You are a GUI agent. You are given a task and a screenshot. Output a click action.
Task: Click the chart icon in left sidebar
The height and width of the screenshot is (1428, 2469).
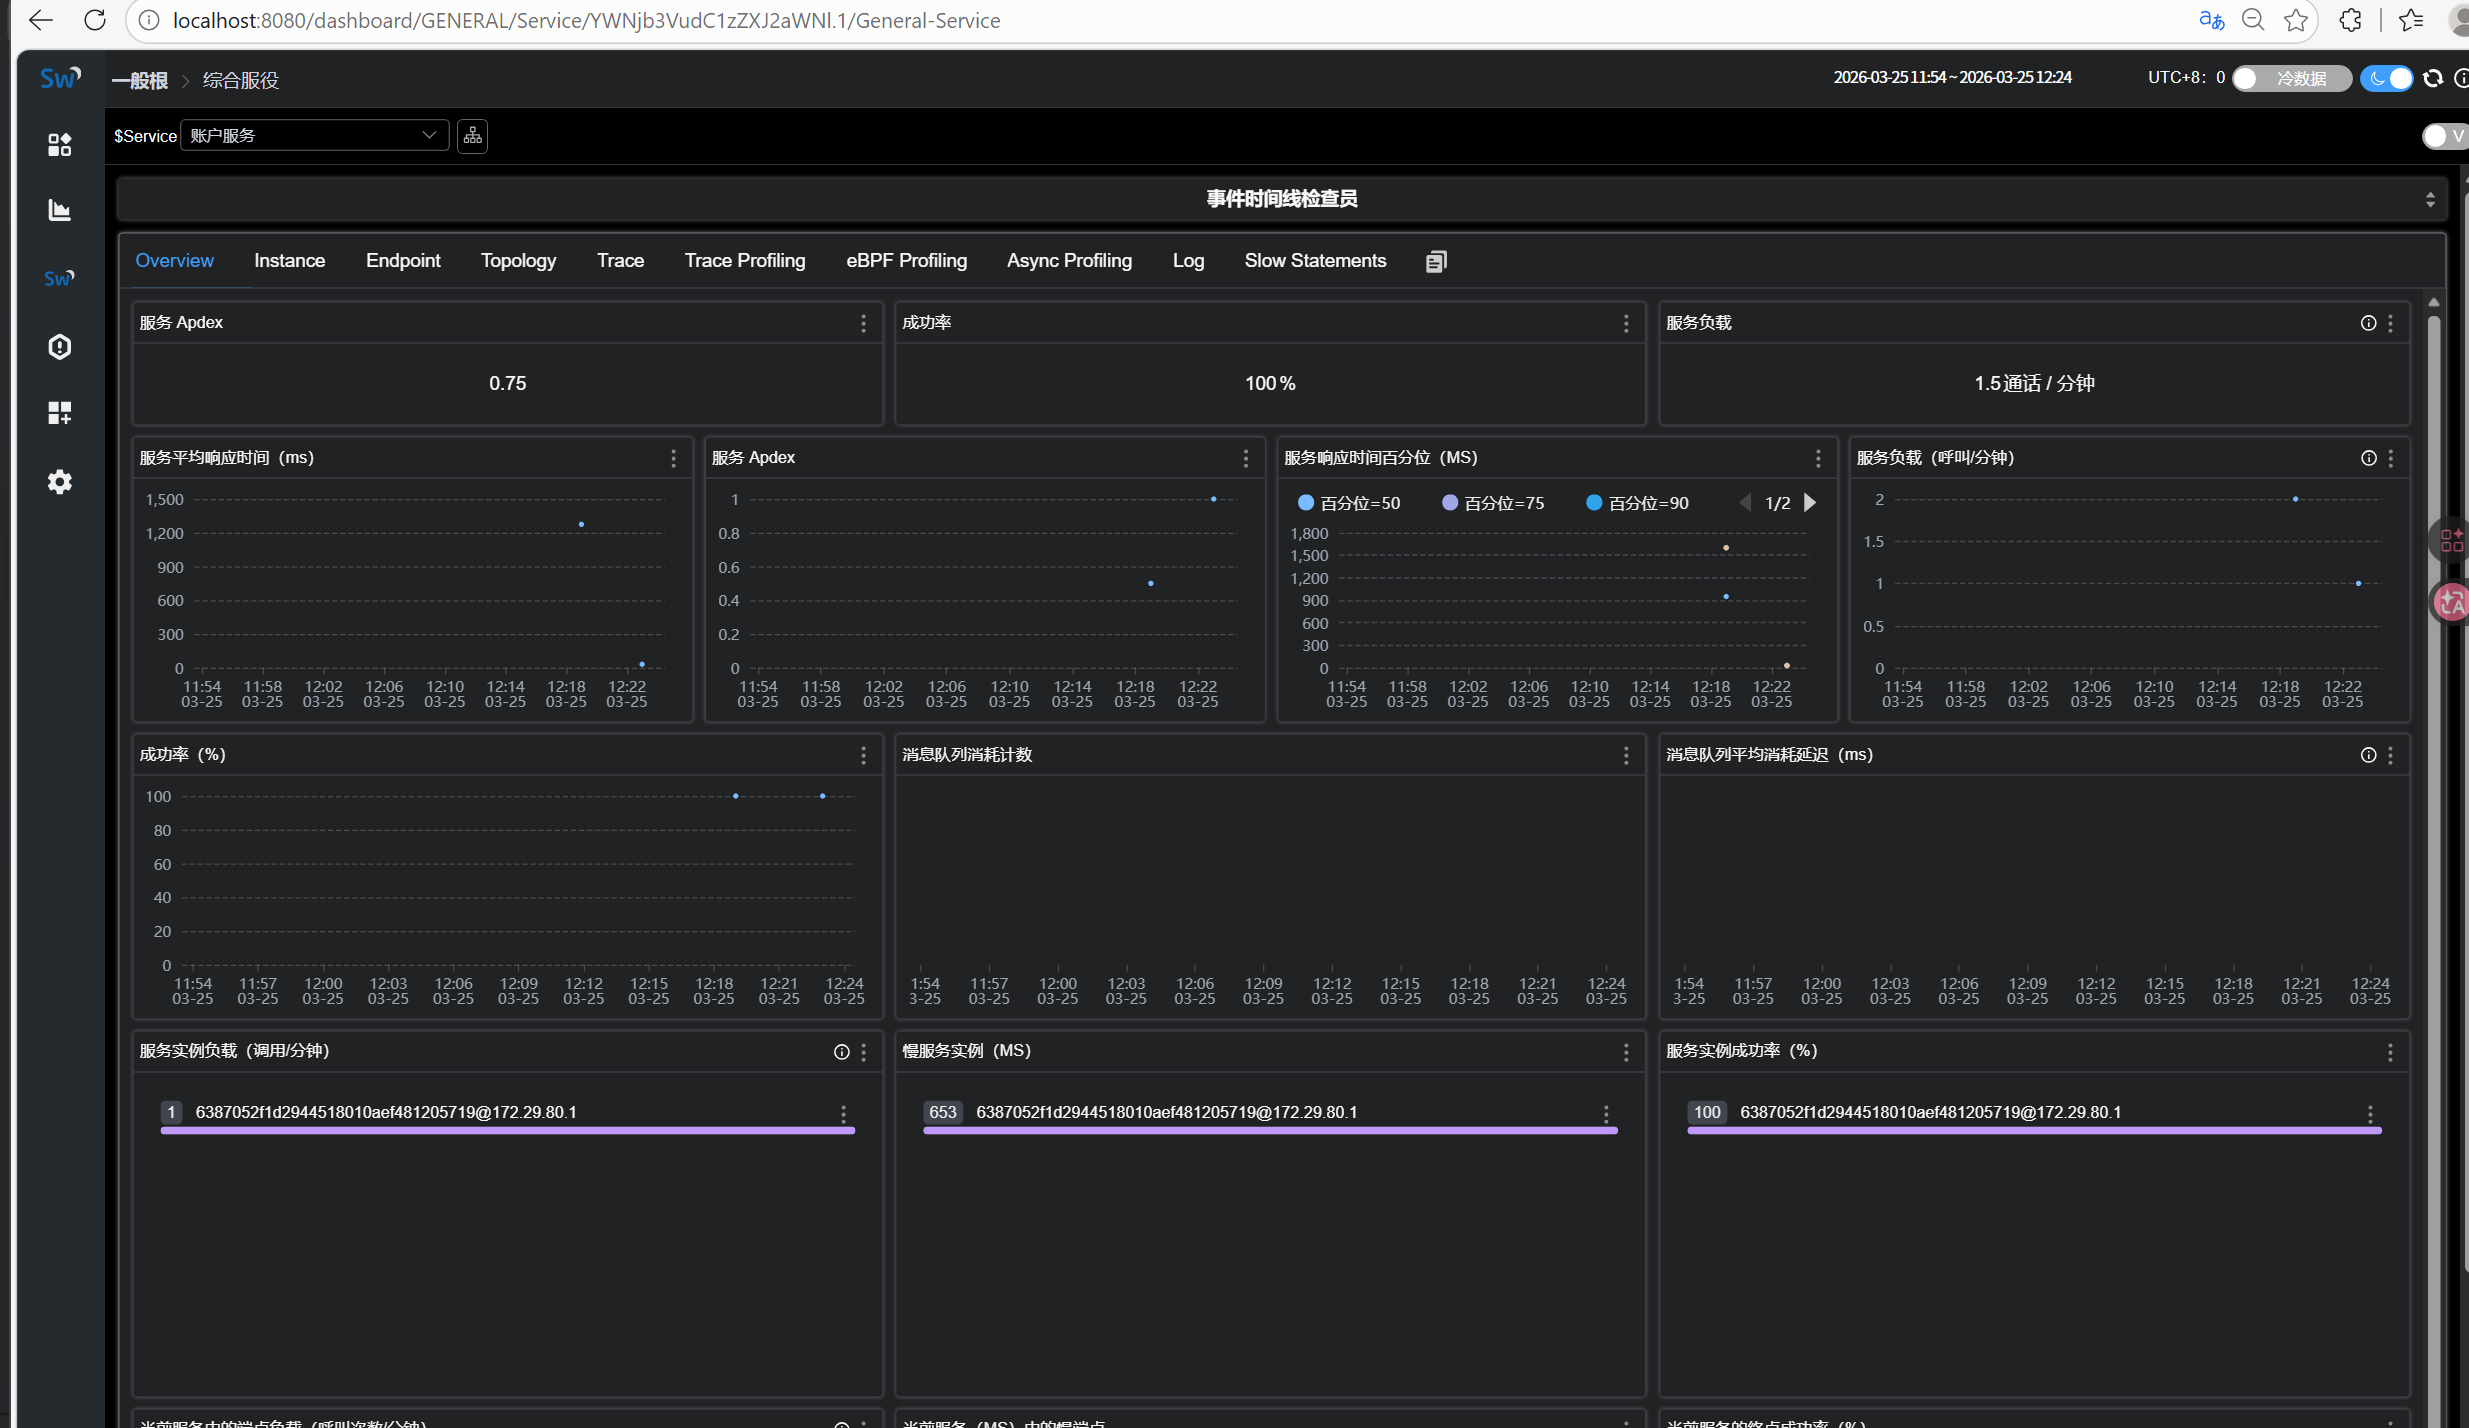coord(59,210)
